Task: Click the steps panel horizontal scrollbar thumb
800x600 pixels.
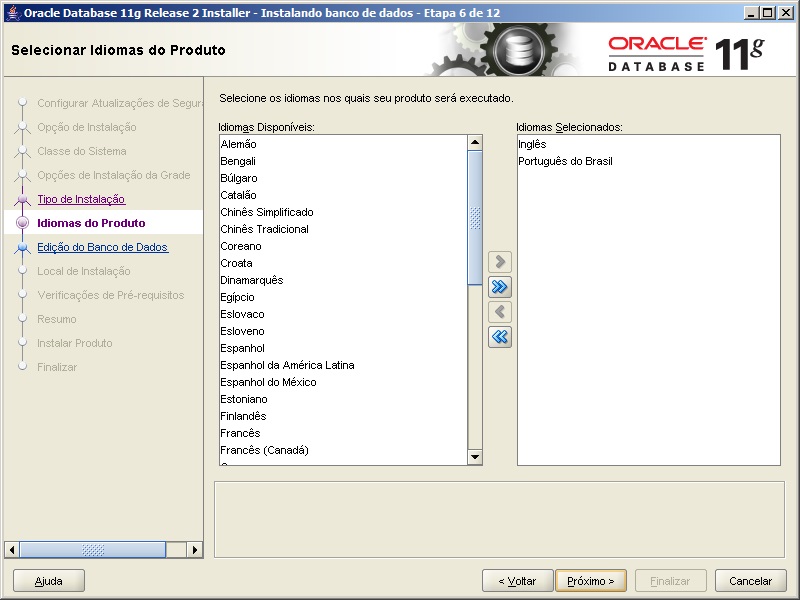Action: pos(93,549)
